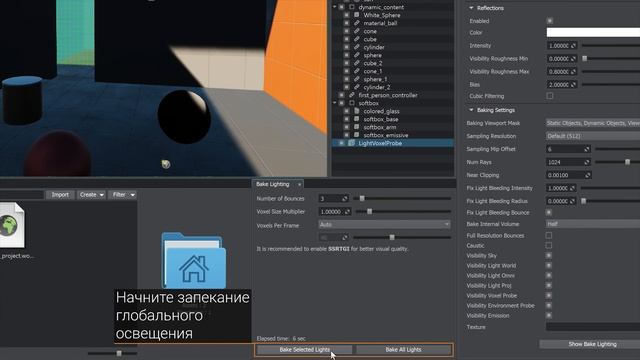This screenshot has height=360, width=640.
Task: Click the Texture input field
Action: [593, 327]
